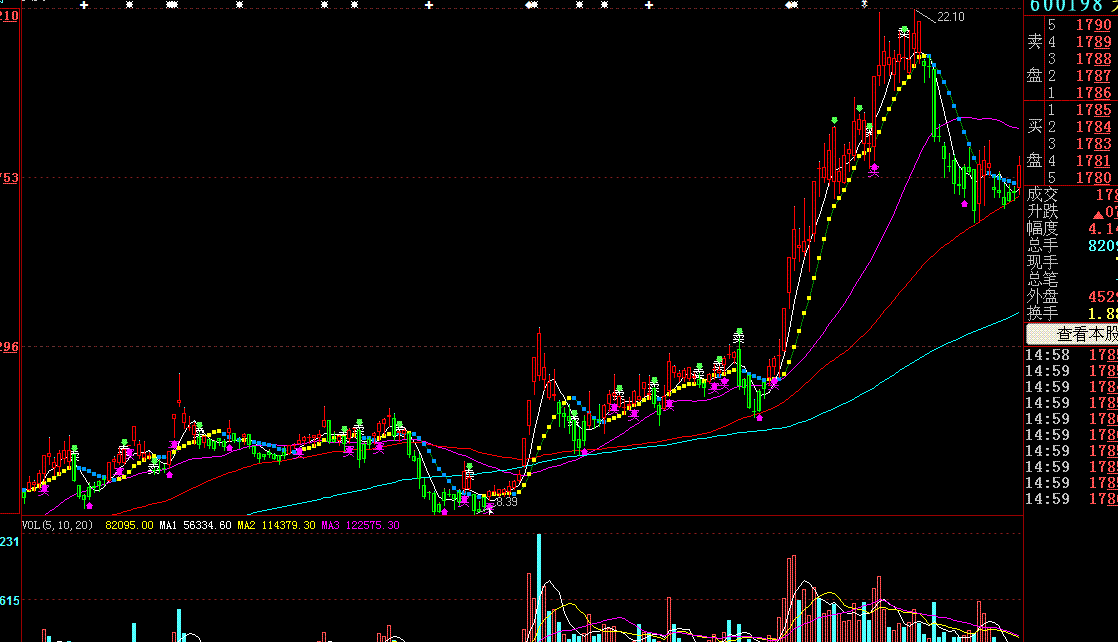Click sell price 1787 in order book
Screen dimensions: 1118x642
[x=1093, y=76]
